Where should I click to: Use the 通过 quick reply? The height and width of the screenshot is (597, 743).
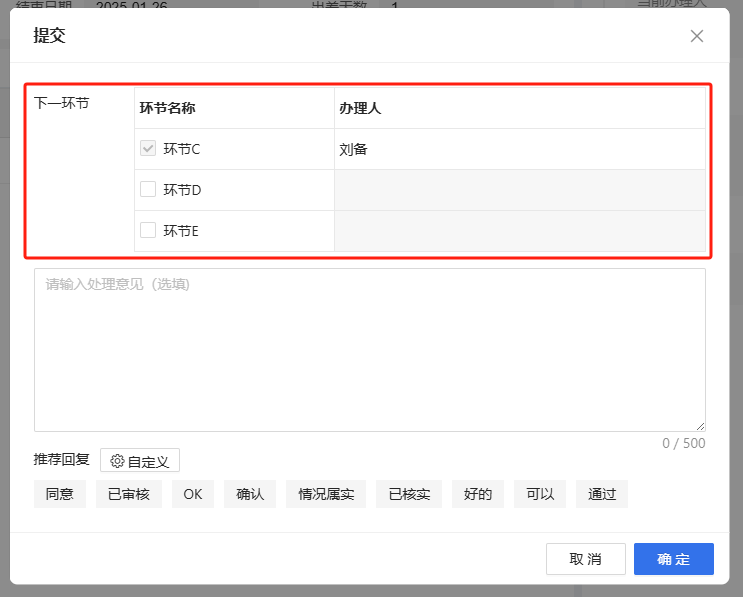pos(602,494)
